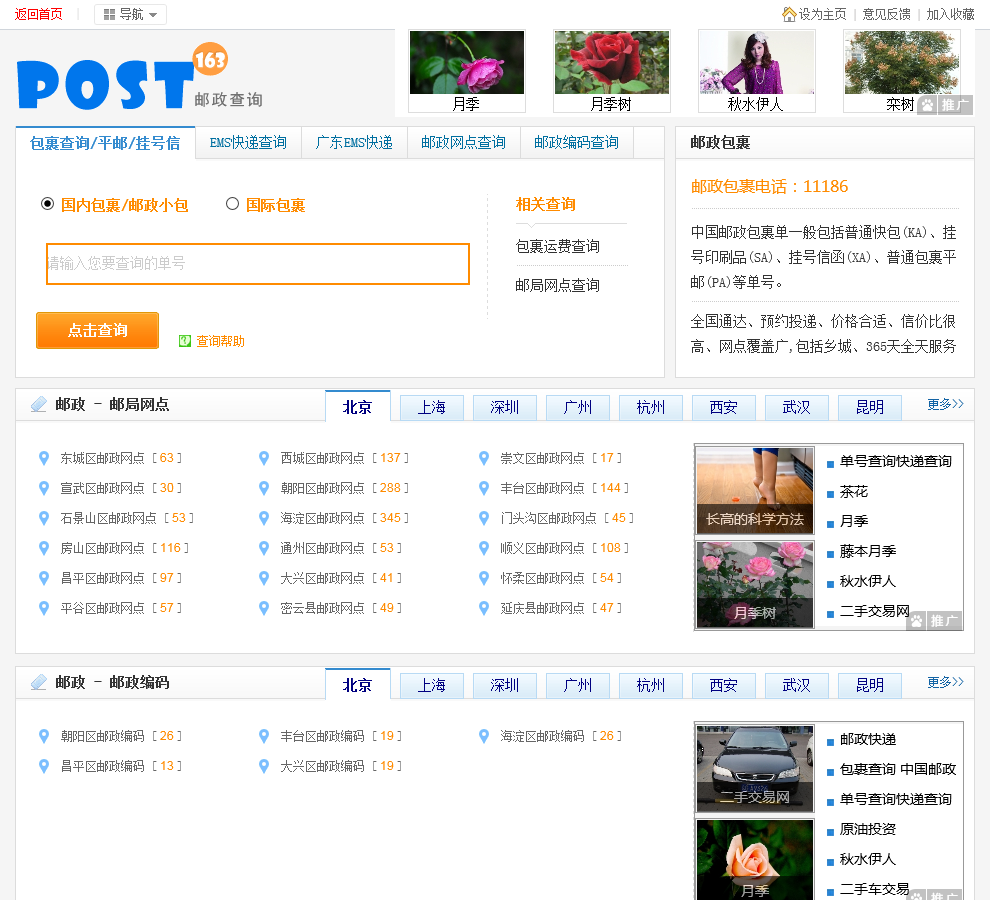The height and width of the screenshot is (900, 990).
Task: Select the 国内包裹/邮政小包 radio button
Action: click(x=47, y=204)
